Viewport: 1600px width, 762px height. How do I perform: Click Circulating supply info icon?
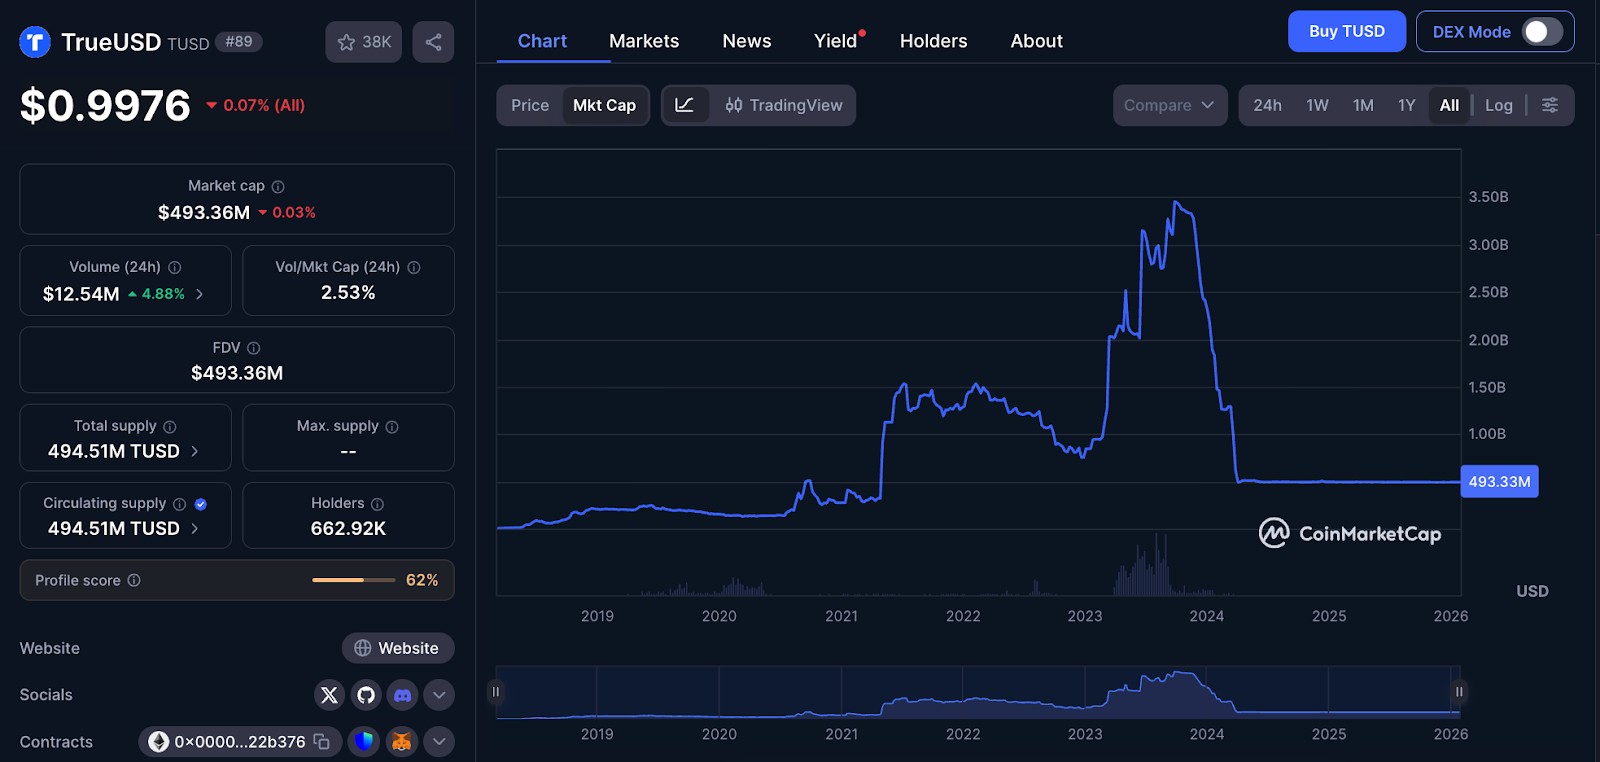pyautogui.click(x=180, y=504)
